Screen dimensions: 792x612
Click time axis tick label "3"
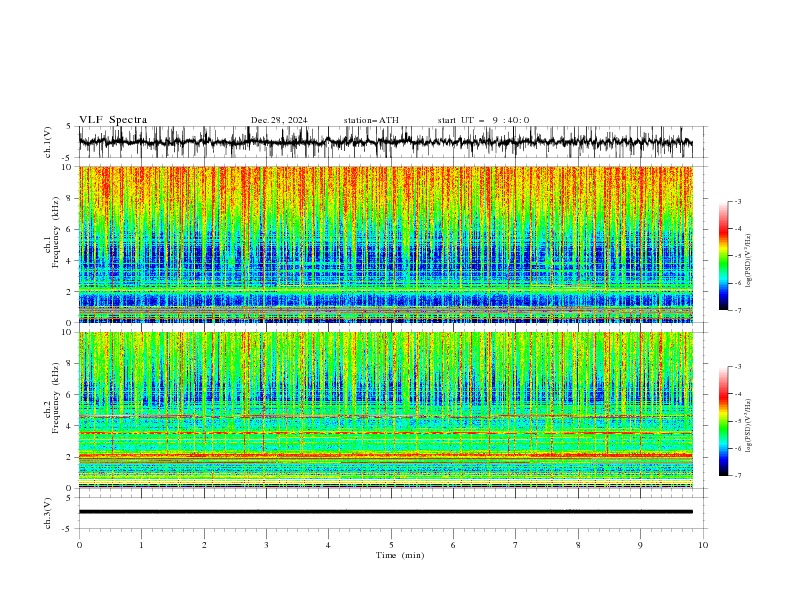pyautogui.click(x=266, y=545)
